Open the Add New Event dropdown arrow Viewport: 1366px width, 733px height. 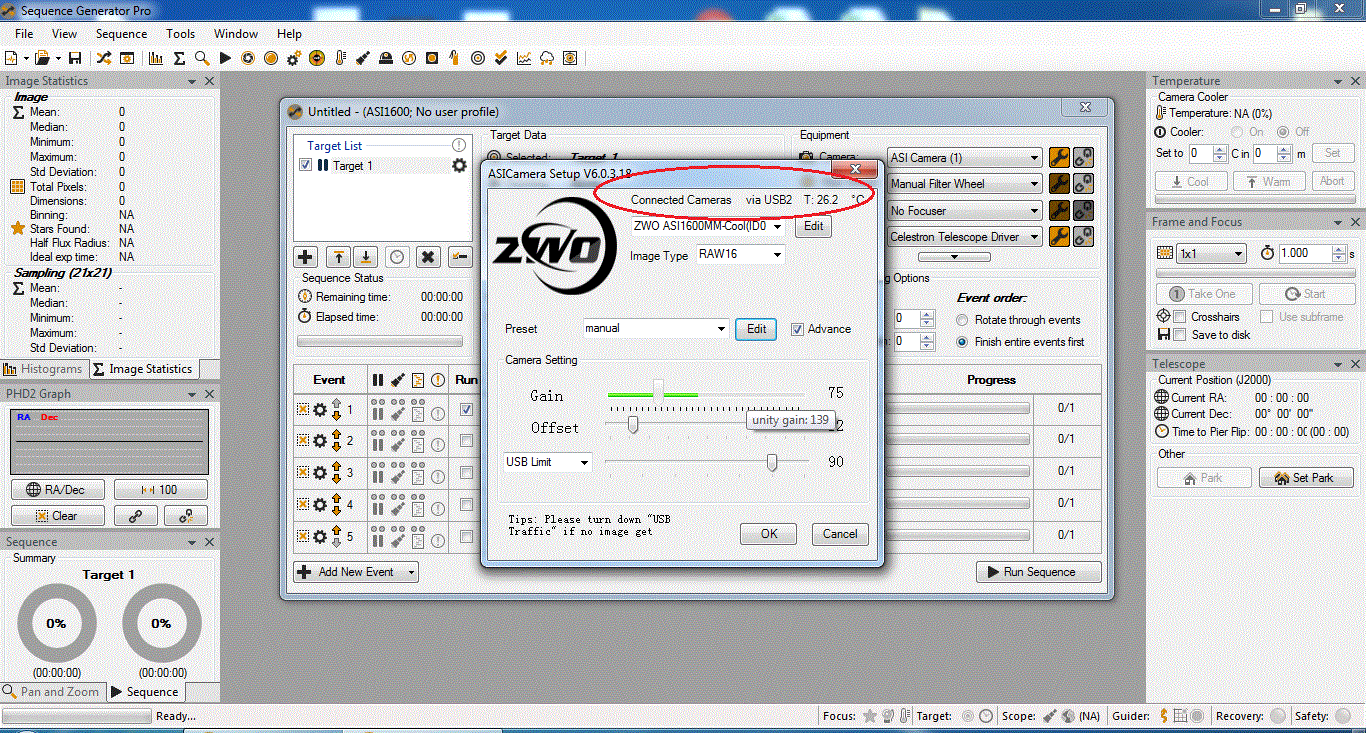coord(409,572)
